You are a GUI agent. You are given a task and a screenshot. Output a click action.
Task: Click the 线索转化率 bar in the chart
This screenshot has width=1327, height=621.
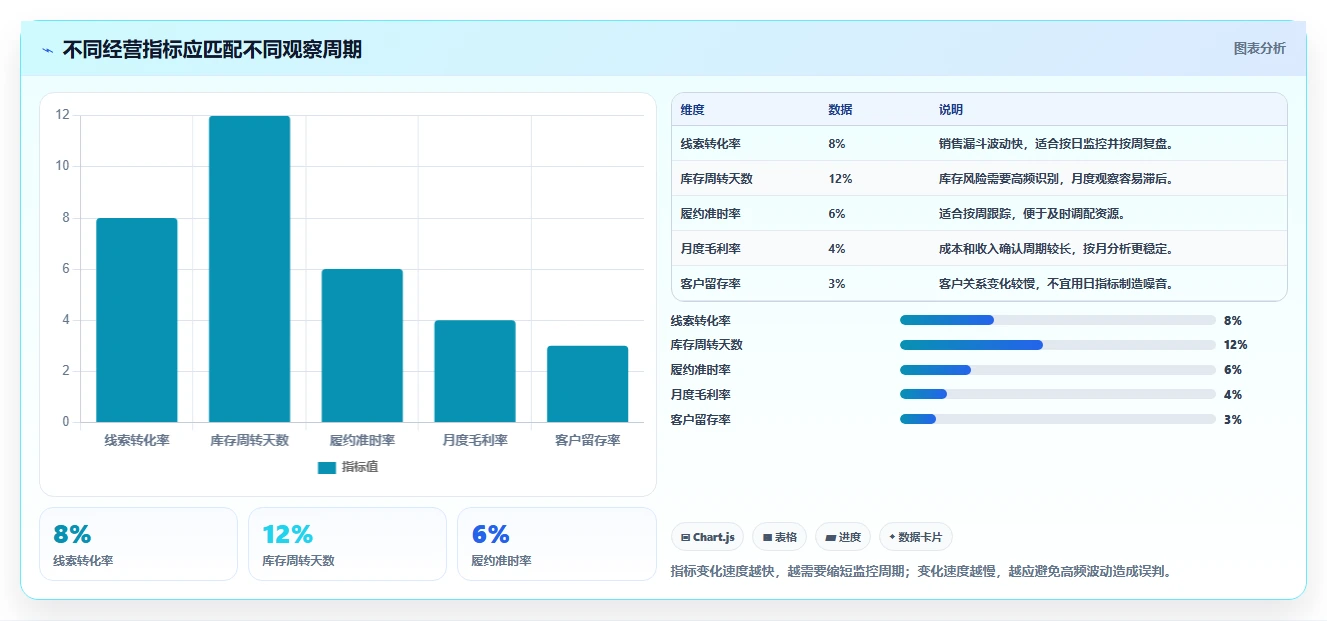pyautogui.click(x=137, y=320)
